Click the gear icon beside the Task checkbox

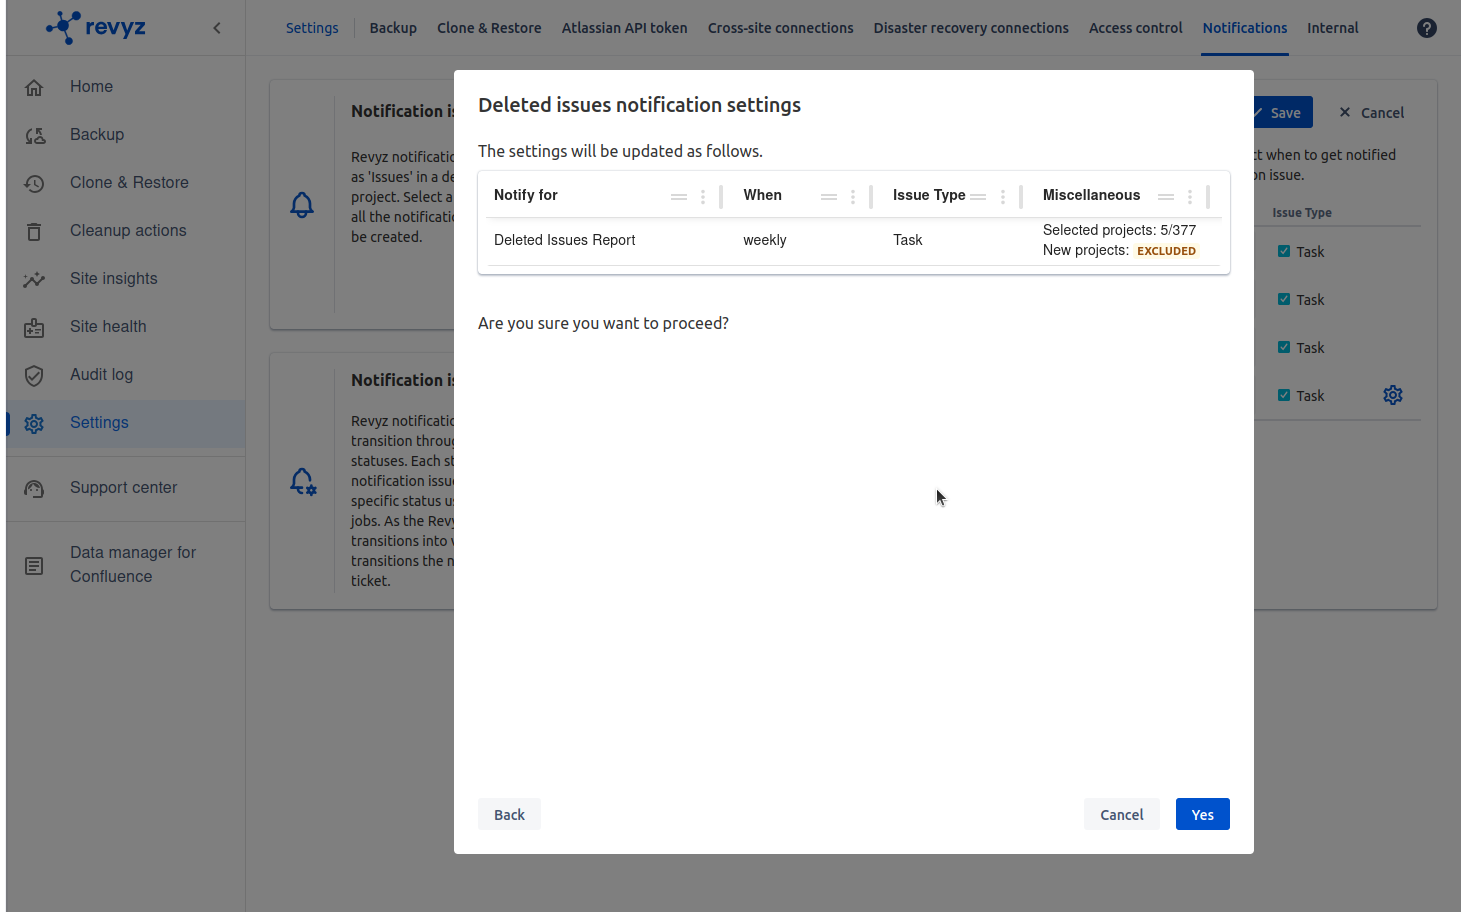(1392, 395)
